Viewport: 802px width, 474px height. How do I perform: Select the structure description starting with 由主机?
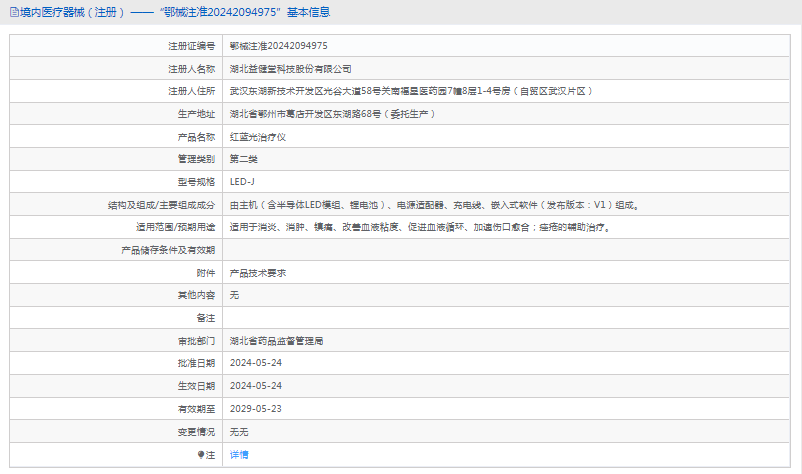pyautogui.click(x=434, y=205)
